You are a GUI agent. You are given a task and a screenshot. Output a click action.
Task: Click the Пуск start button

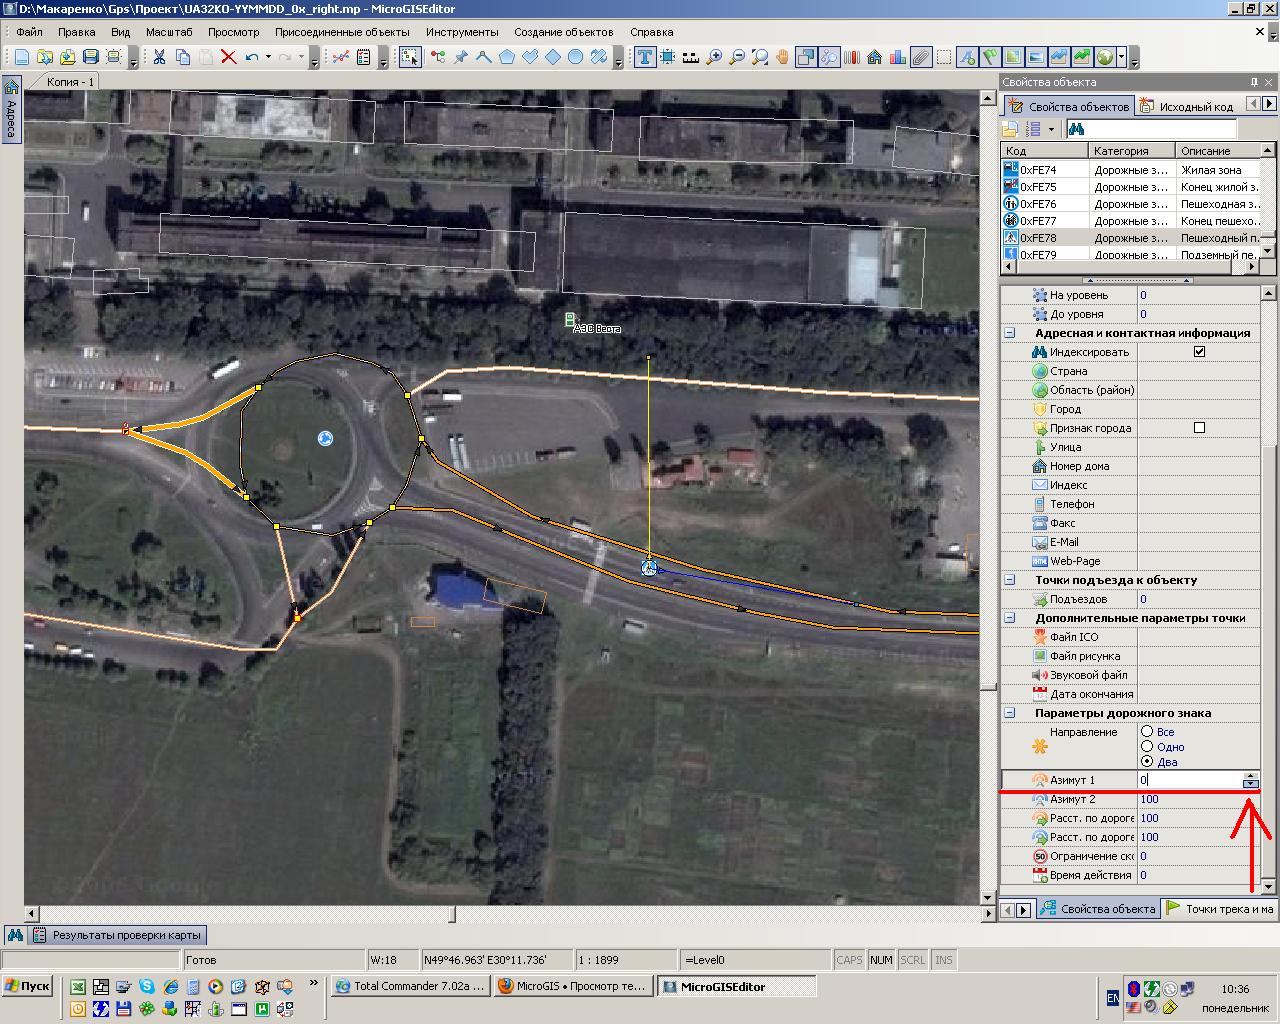point(28,986)
